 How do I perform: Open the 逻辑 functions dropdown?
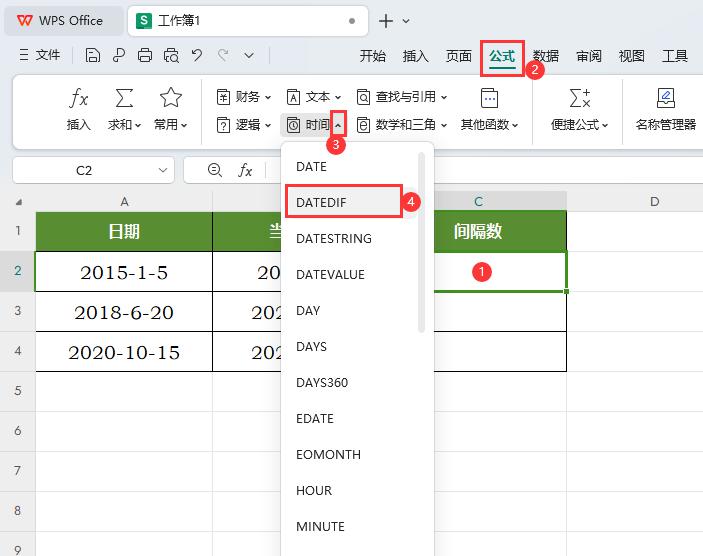pos(244,125)
